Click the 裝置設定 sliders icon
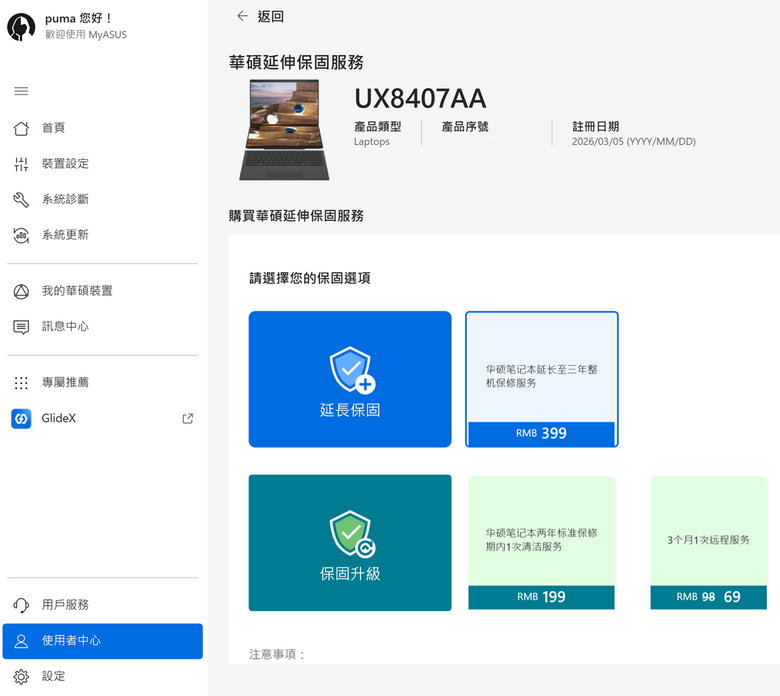This screenshot has height=696, width=780. pos(21,164)
